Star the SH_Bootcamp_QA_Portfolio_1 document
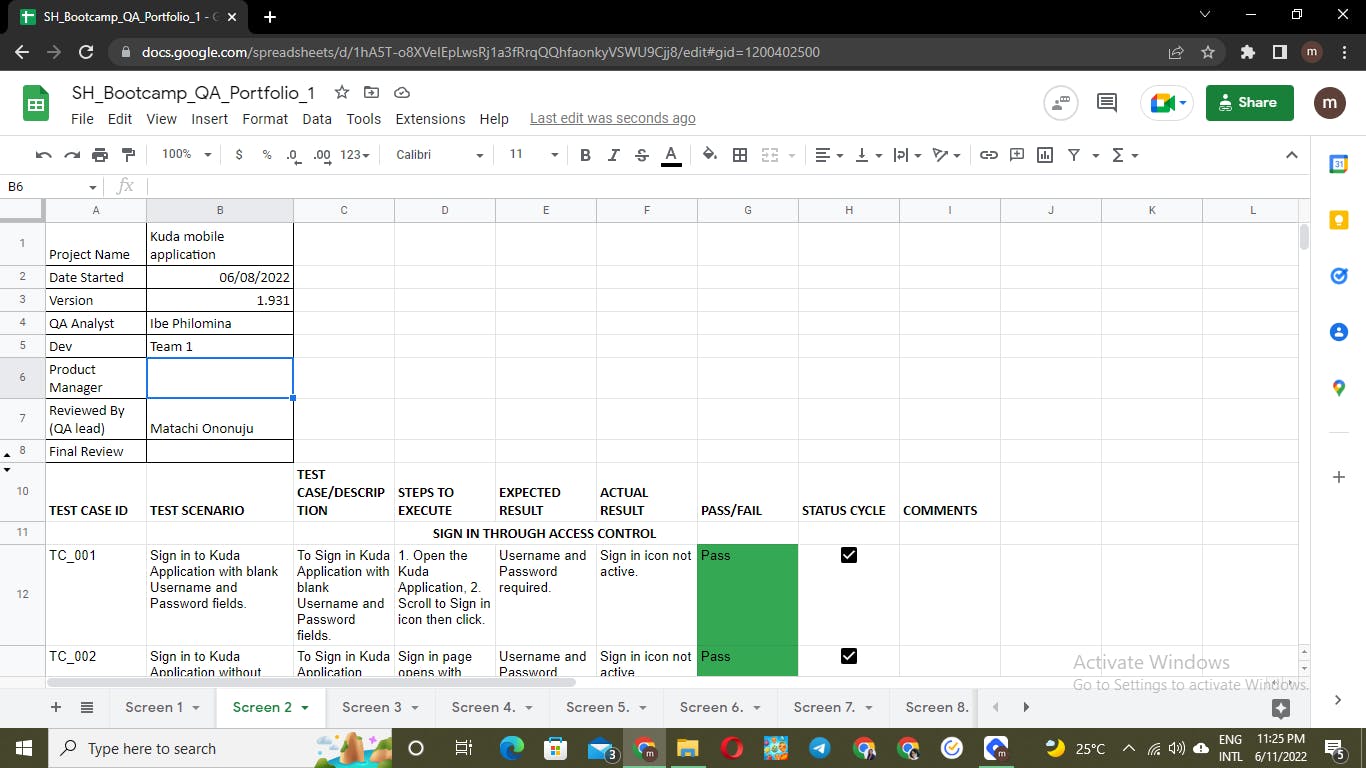 click(342, 92)
